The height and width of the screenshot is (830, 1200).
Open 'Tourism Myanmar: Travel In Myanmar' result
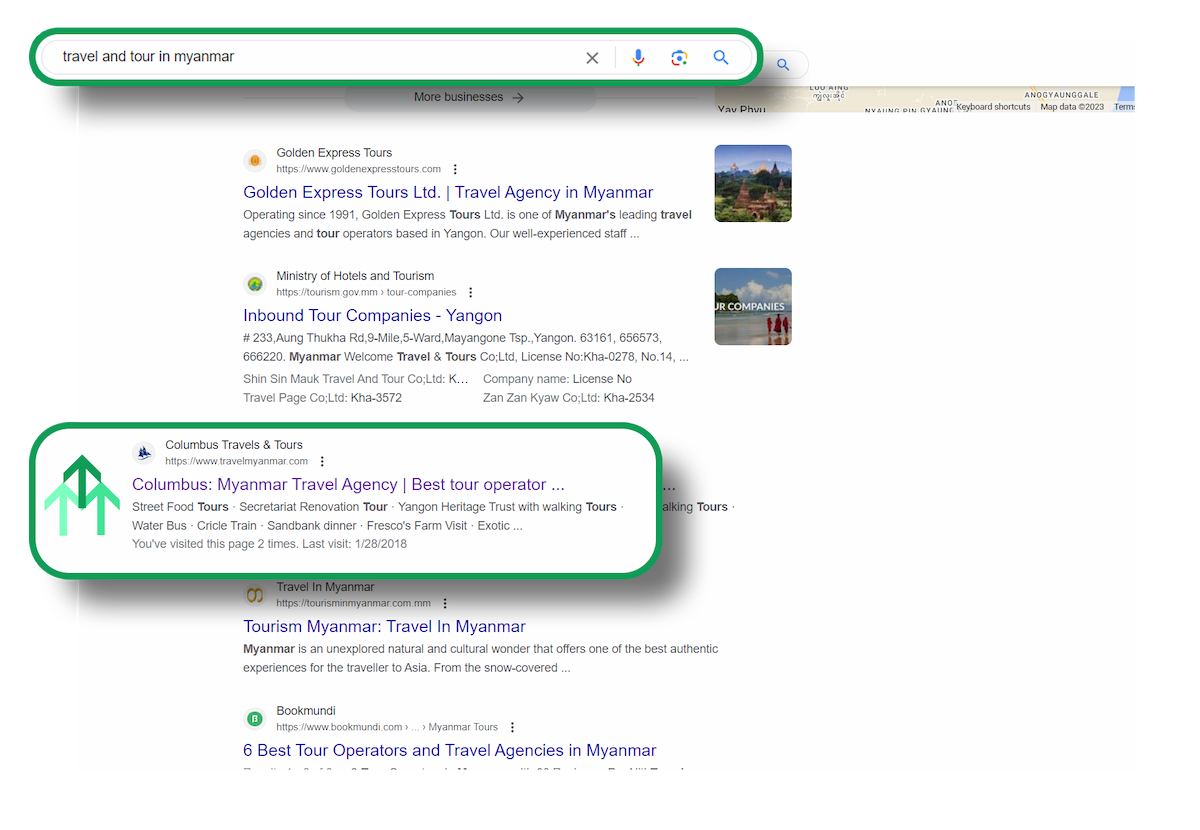[384, 627]
